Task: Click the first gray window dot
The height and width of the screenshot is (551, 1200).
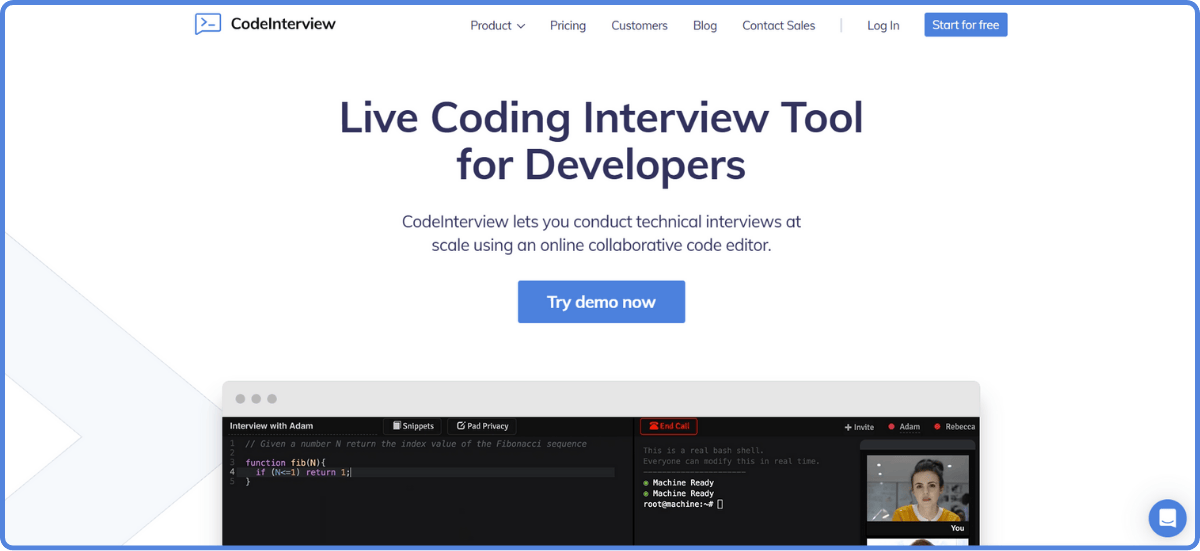Action: pos(240,399)
